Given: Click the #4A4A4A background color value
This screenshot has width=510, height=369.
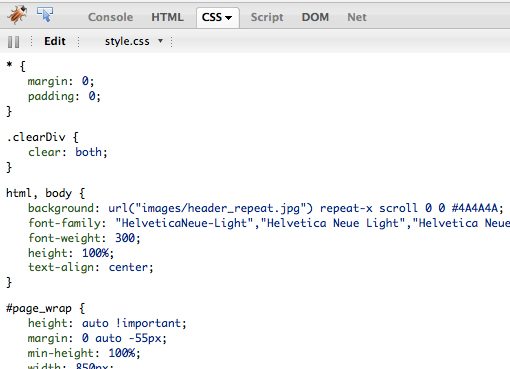Looking at the screenshot, I should click(475, 208).
